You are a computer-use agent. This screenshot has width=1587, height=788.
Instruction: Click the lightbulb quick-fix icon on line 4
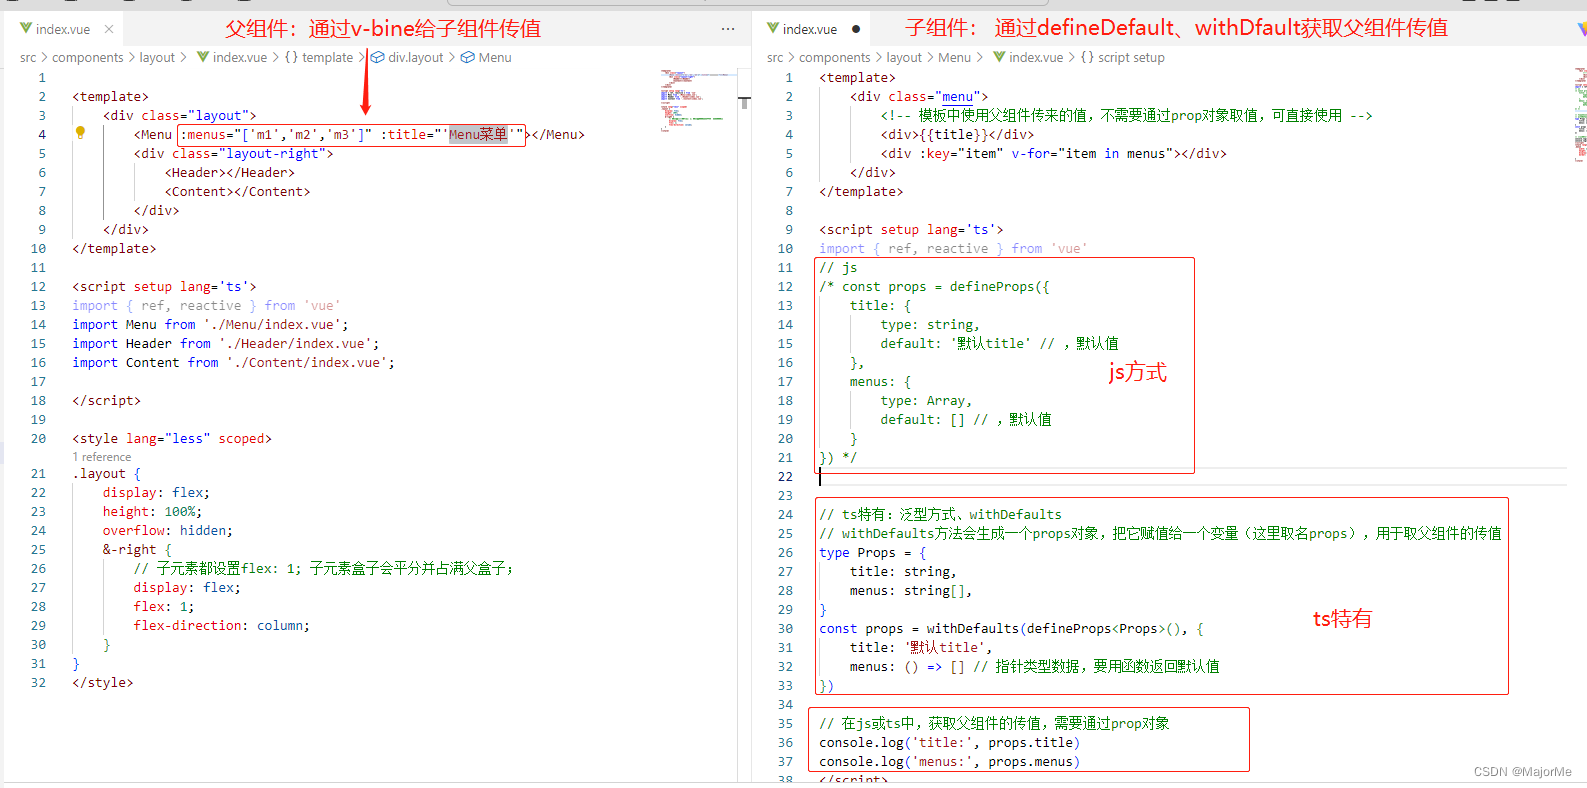[81, 133]
